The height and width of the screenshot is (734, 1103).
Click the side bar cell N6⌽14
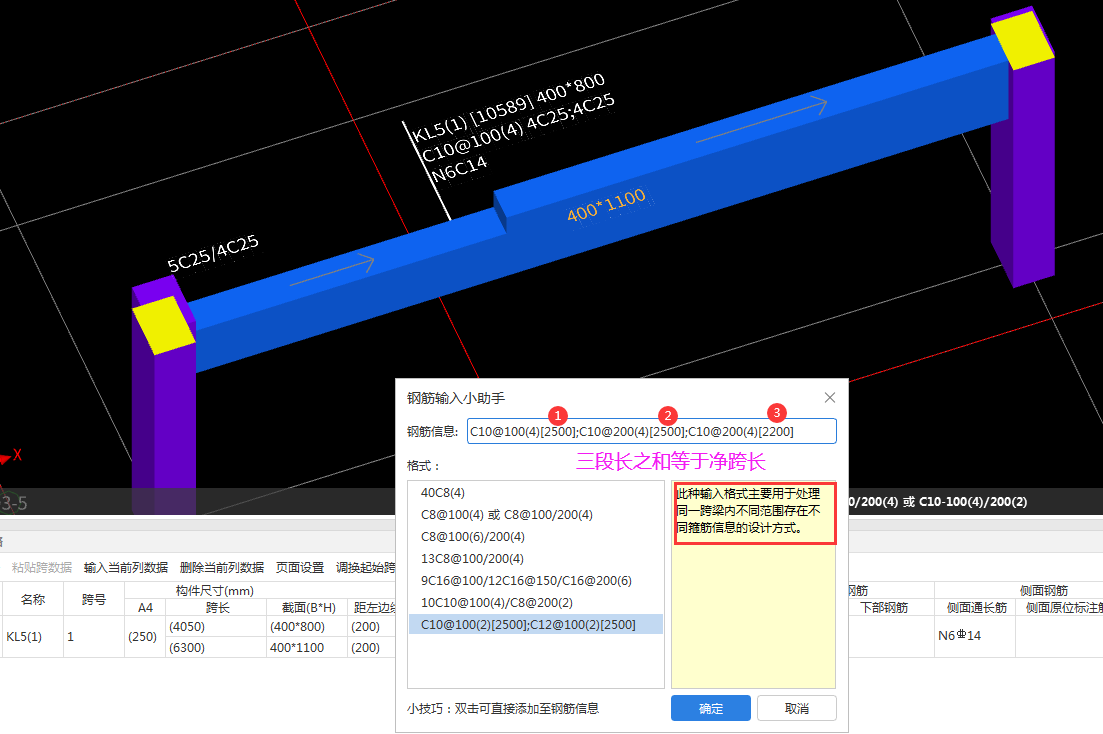(x=974, y=635)
